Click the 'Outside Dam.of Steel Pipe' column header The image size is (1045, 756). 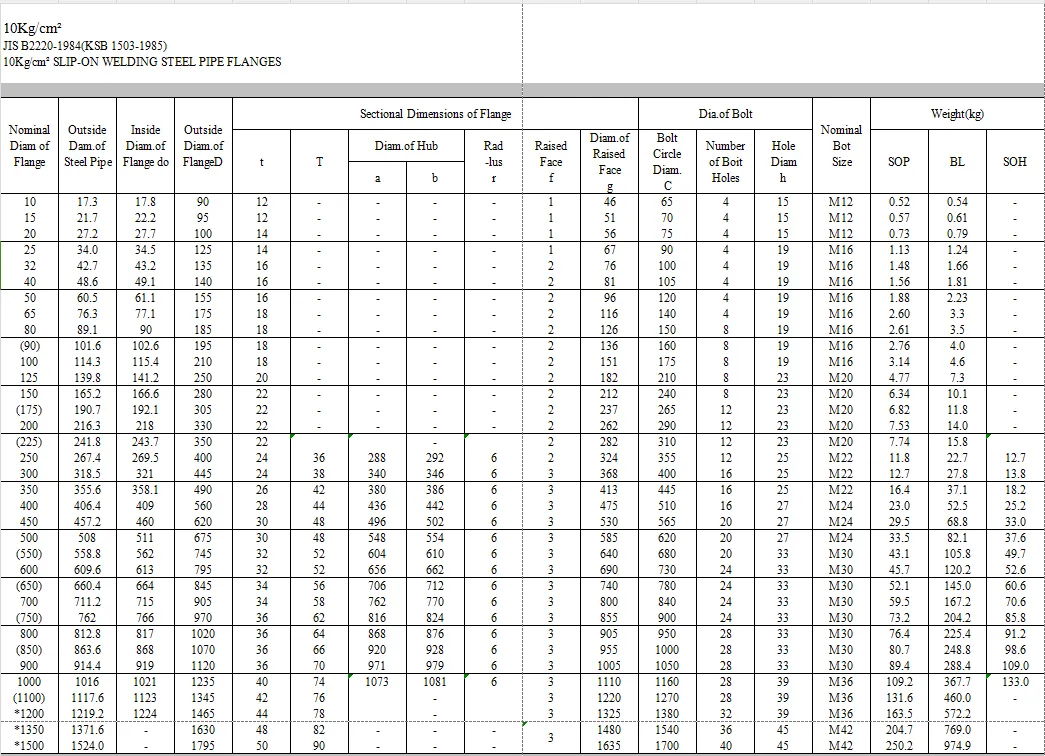point(87,146)
